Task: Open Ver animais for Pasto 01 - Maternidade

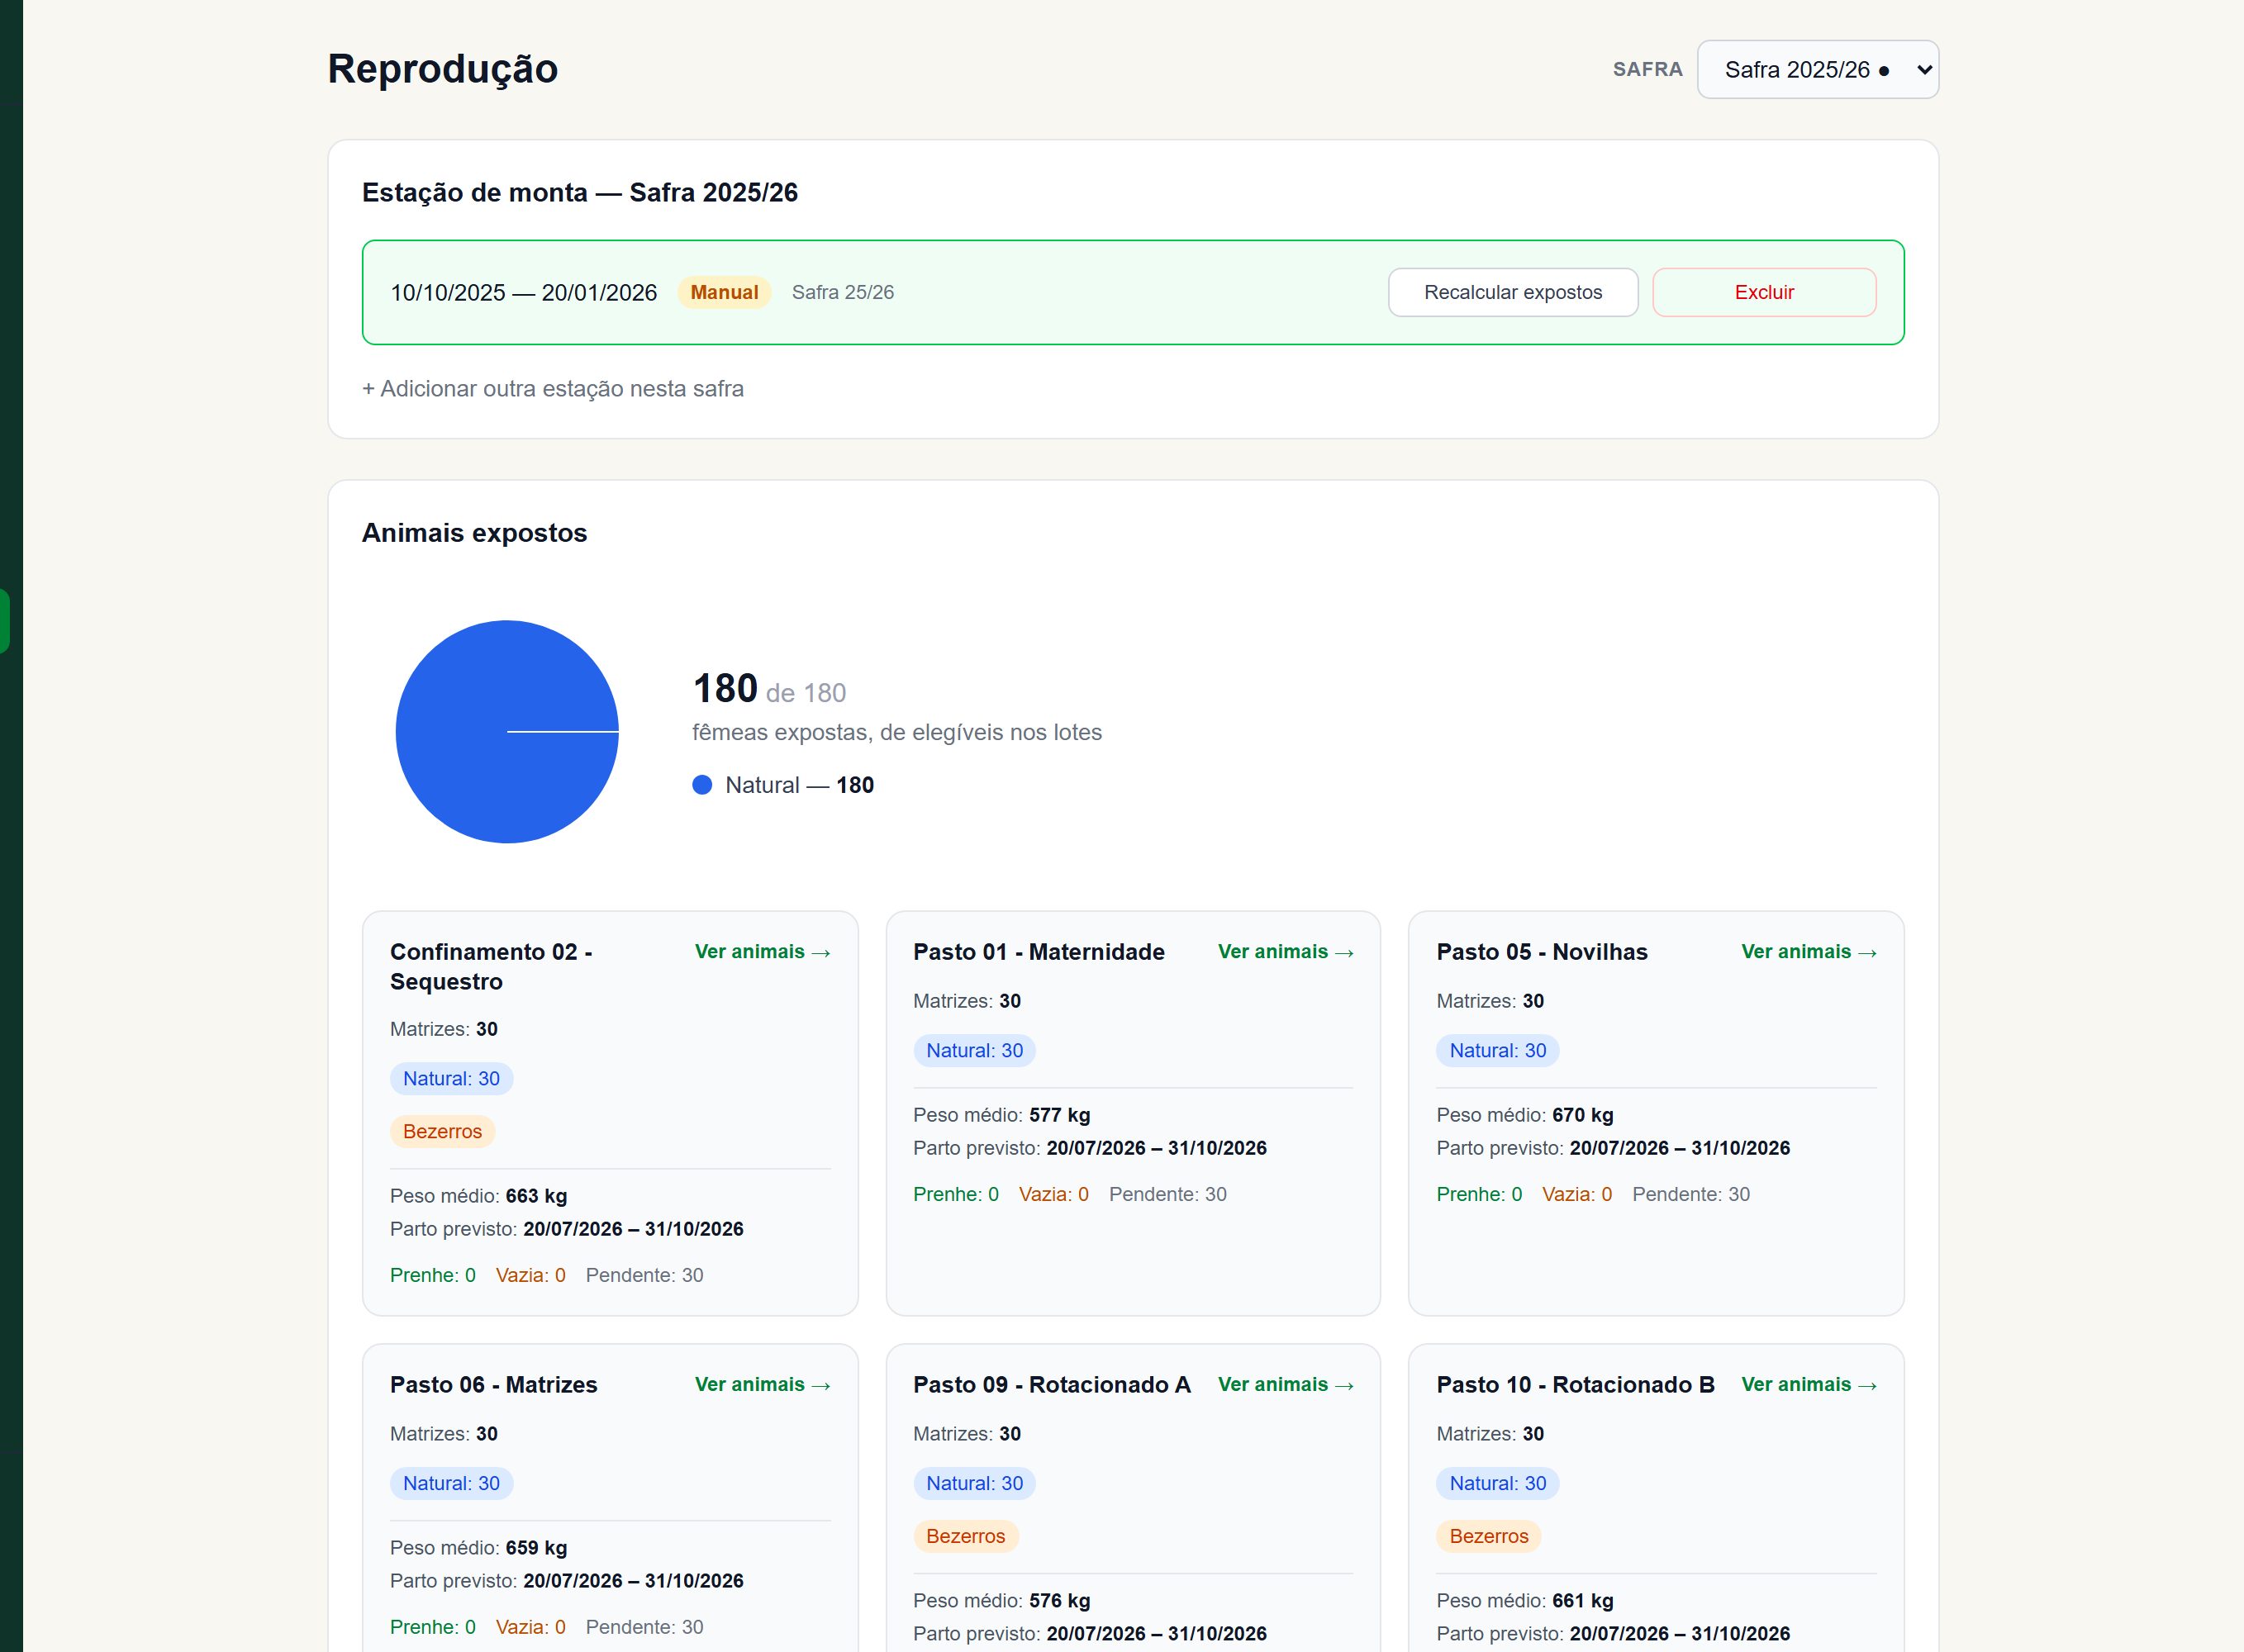Action: tap(1285, 952)
